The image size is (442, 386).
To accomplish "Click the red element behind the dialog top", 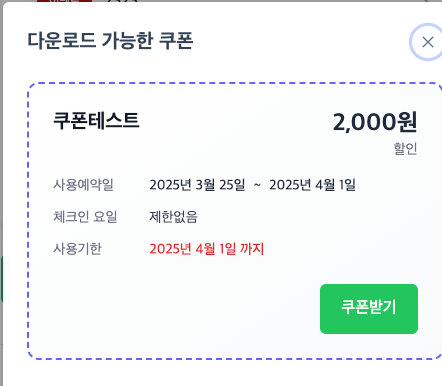I will [x=64, y=1].
